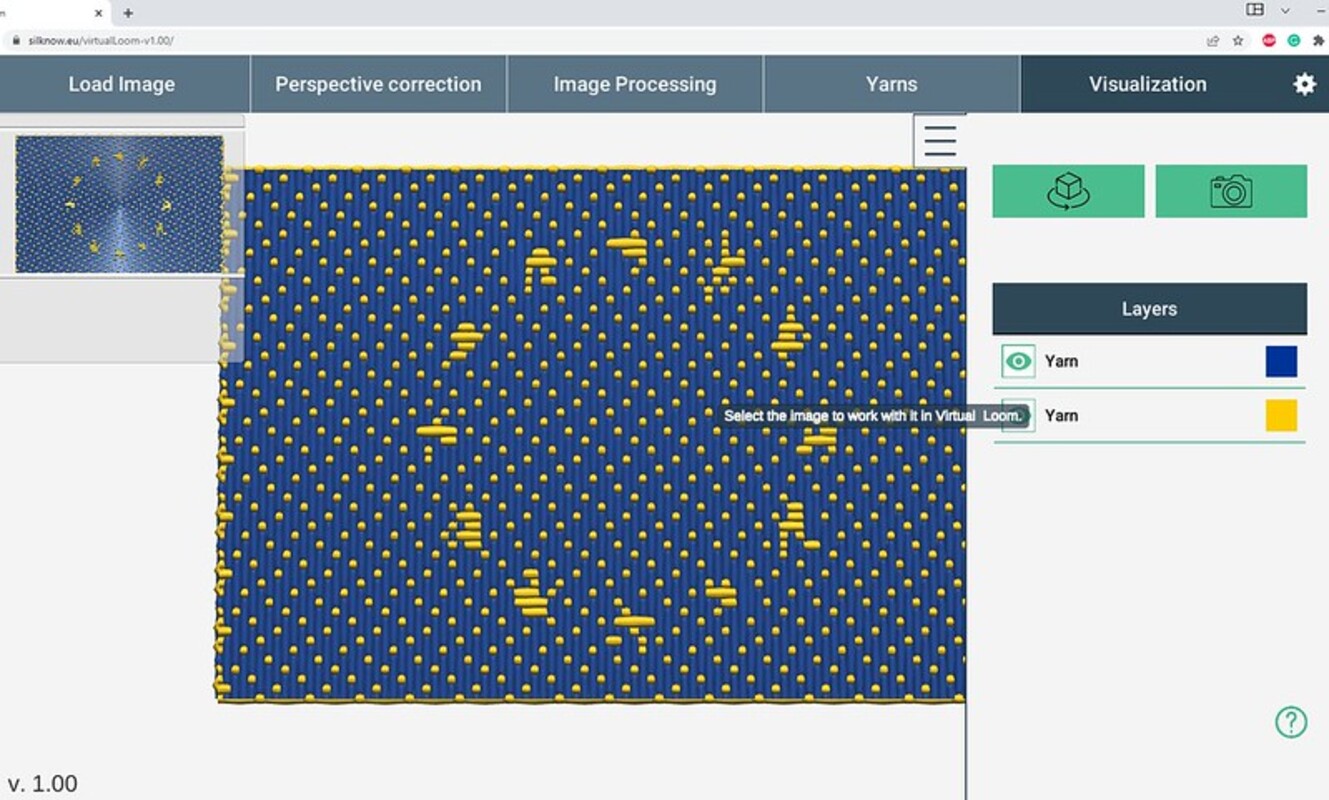Close the current browser tab
Image resolution: width=1329 pixels, height=800 pixels.
pos(99,13)
